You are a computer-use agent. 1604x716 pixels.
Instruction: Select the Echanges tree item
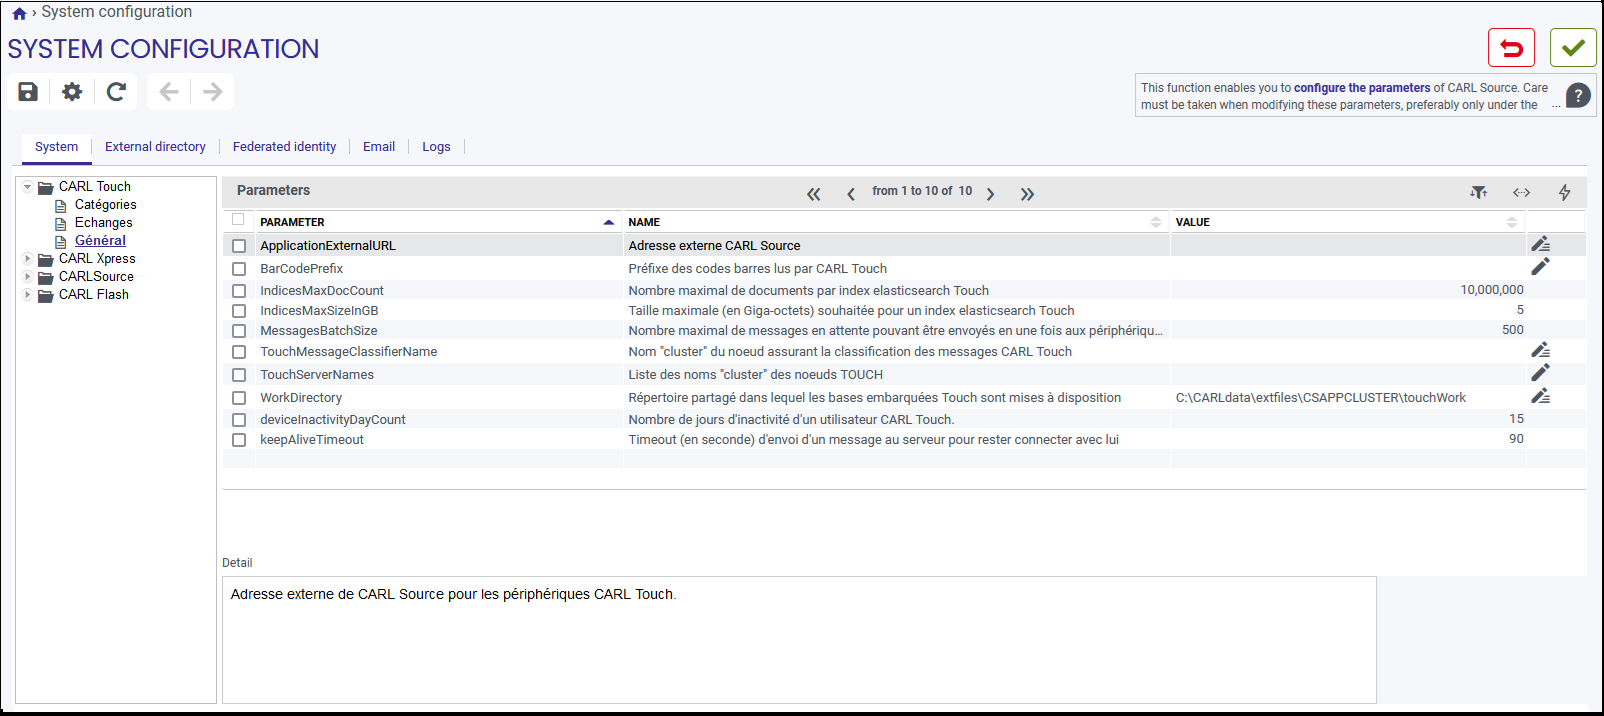pyautogui.click(x=103, y=223)
